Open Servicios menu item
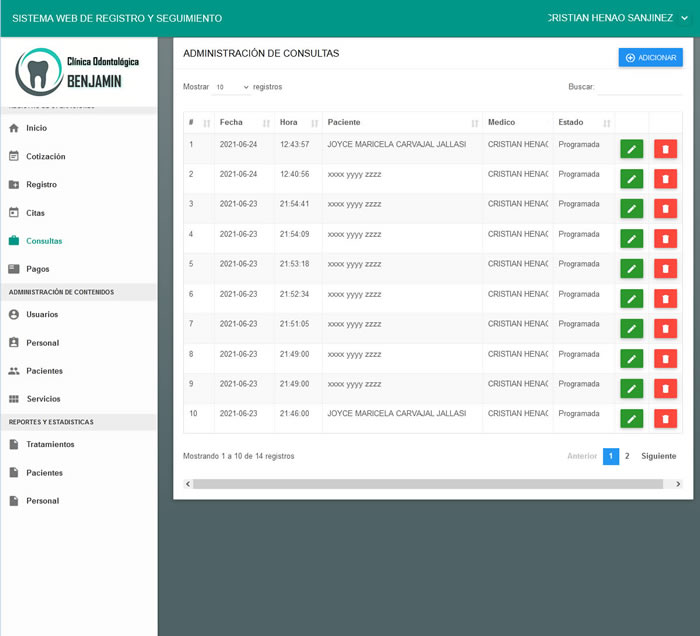700x636 pixels. (x=43, y=399)
